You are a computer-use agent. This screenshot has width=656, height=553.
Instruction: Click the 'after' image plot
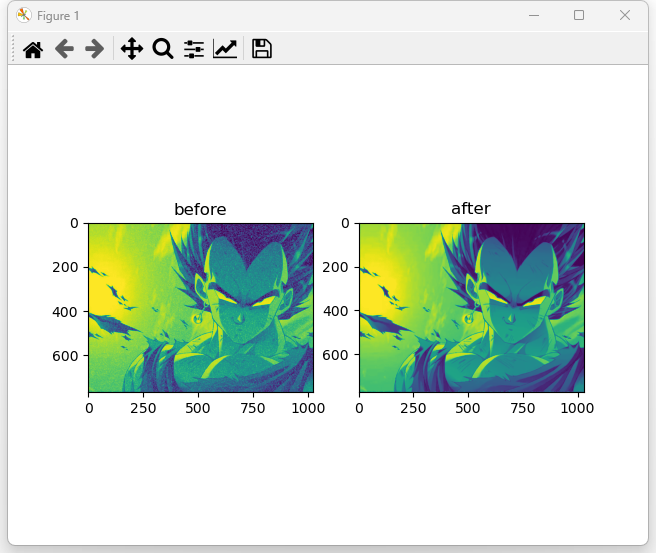click(x=472, y=308)
